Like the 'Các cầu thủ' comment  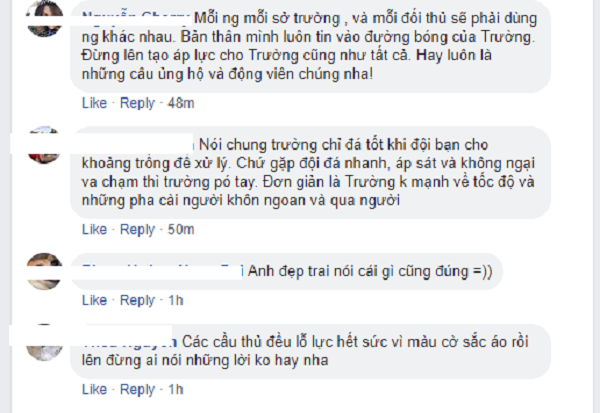94,389
